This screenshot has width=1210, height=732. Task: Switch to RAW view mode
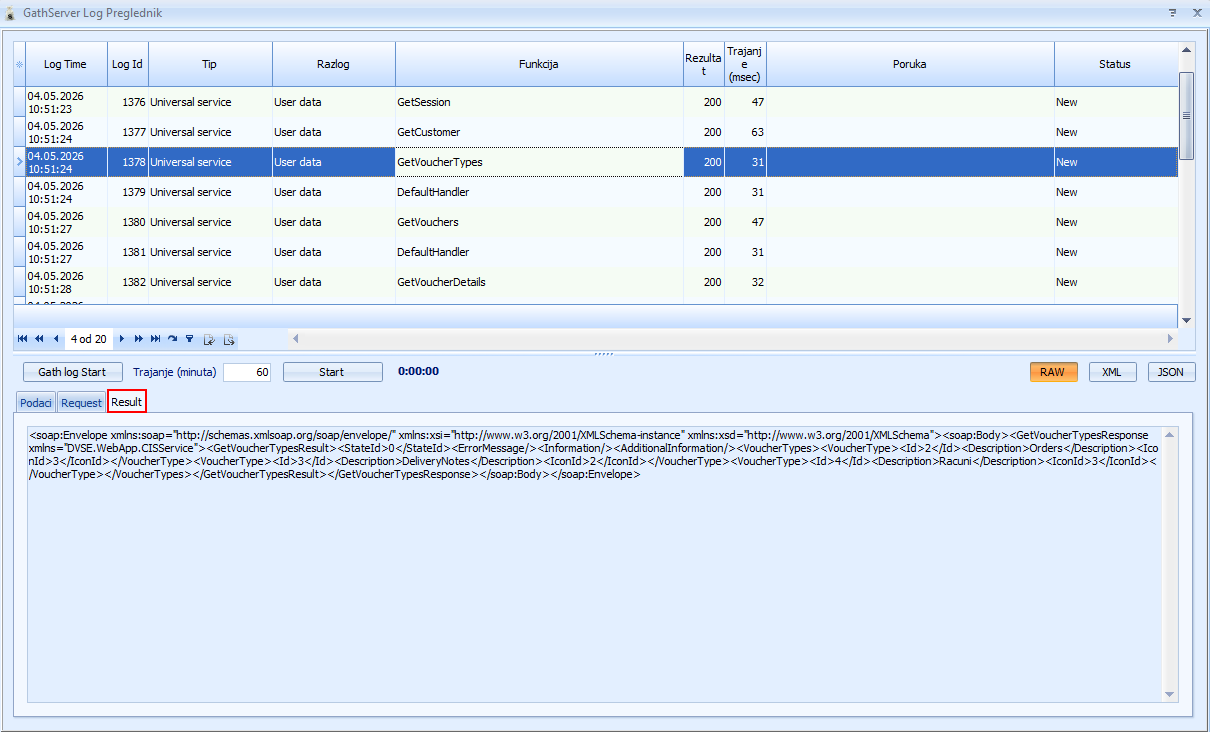(1052, 372)
